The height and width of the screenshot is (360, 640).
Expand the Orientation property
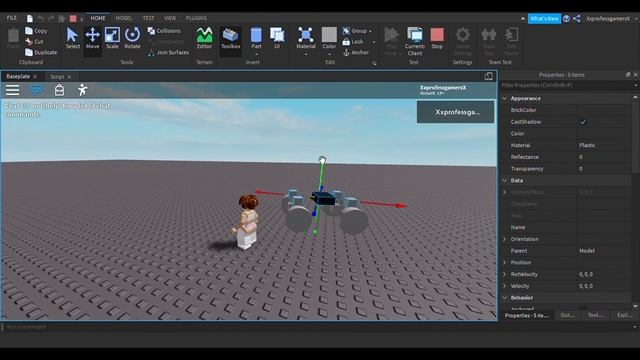click(505, 239)
